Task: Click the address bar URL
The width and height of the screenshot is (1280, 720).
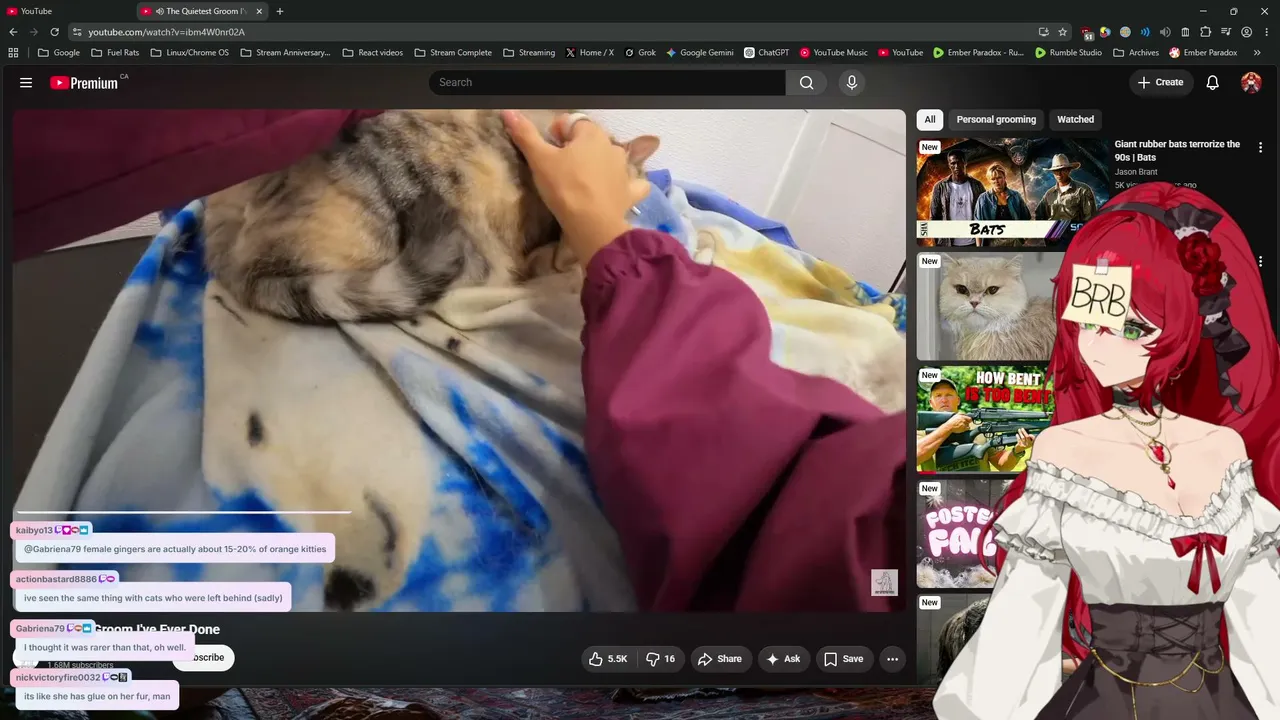Action: tap(166, 32)
